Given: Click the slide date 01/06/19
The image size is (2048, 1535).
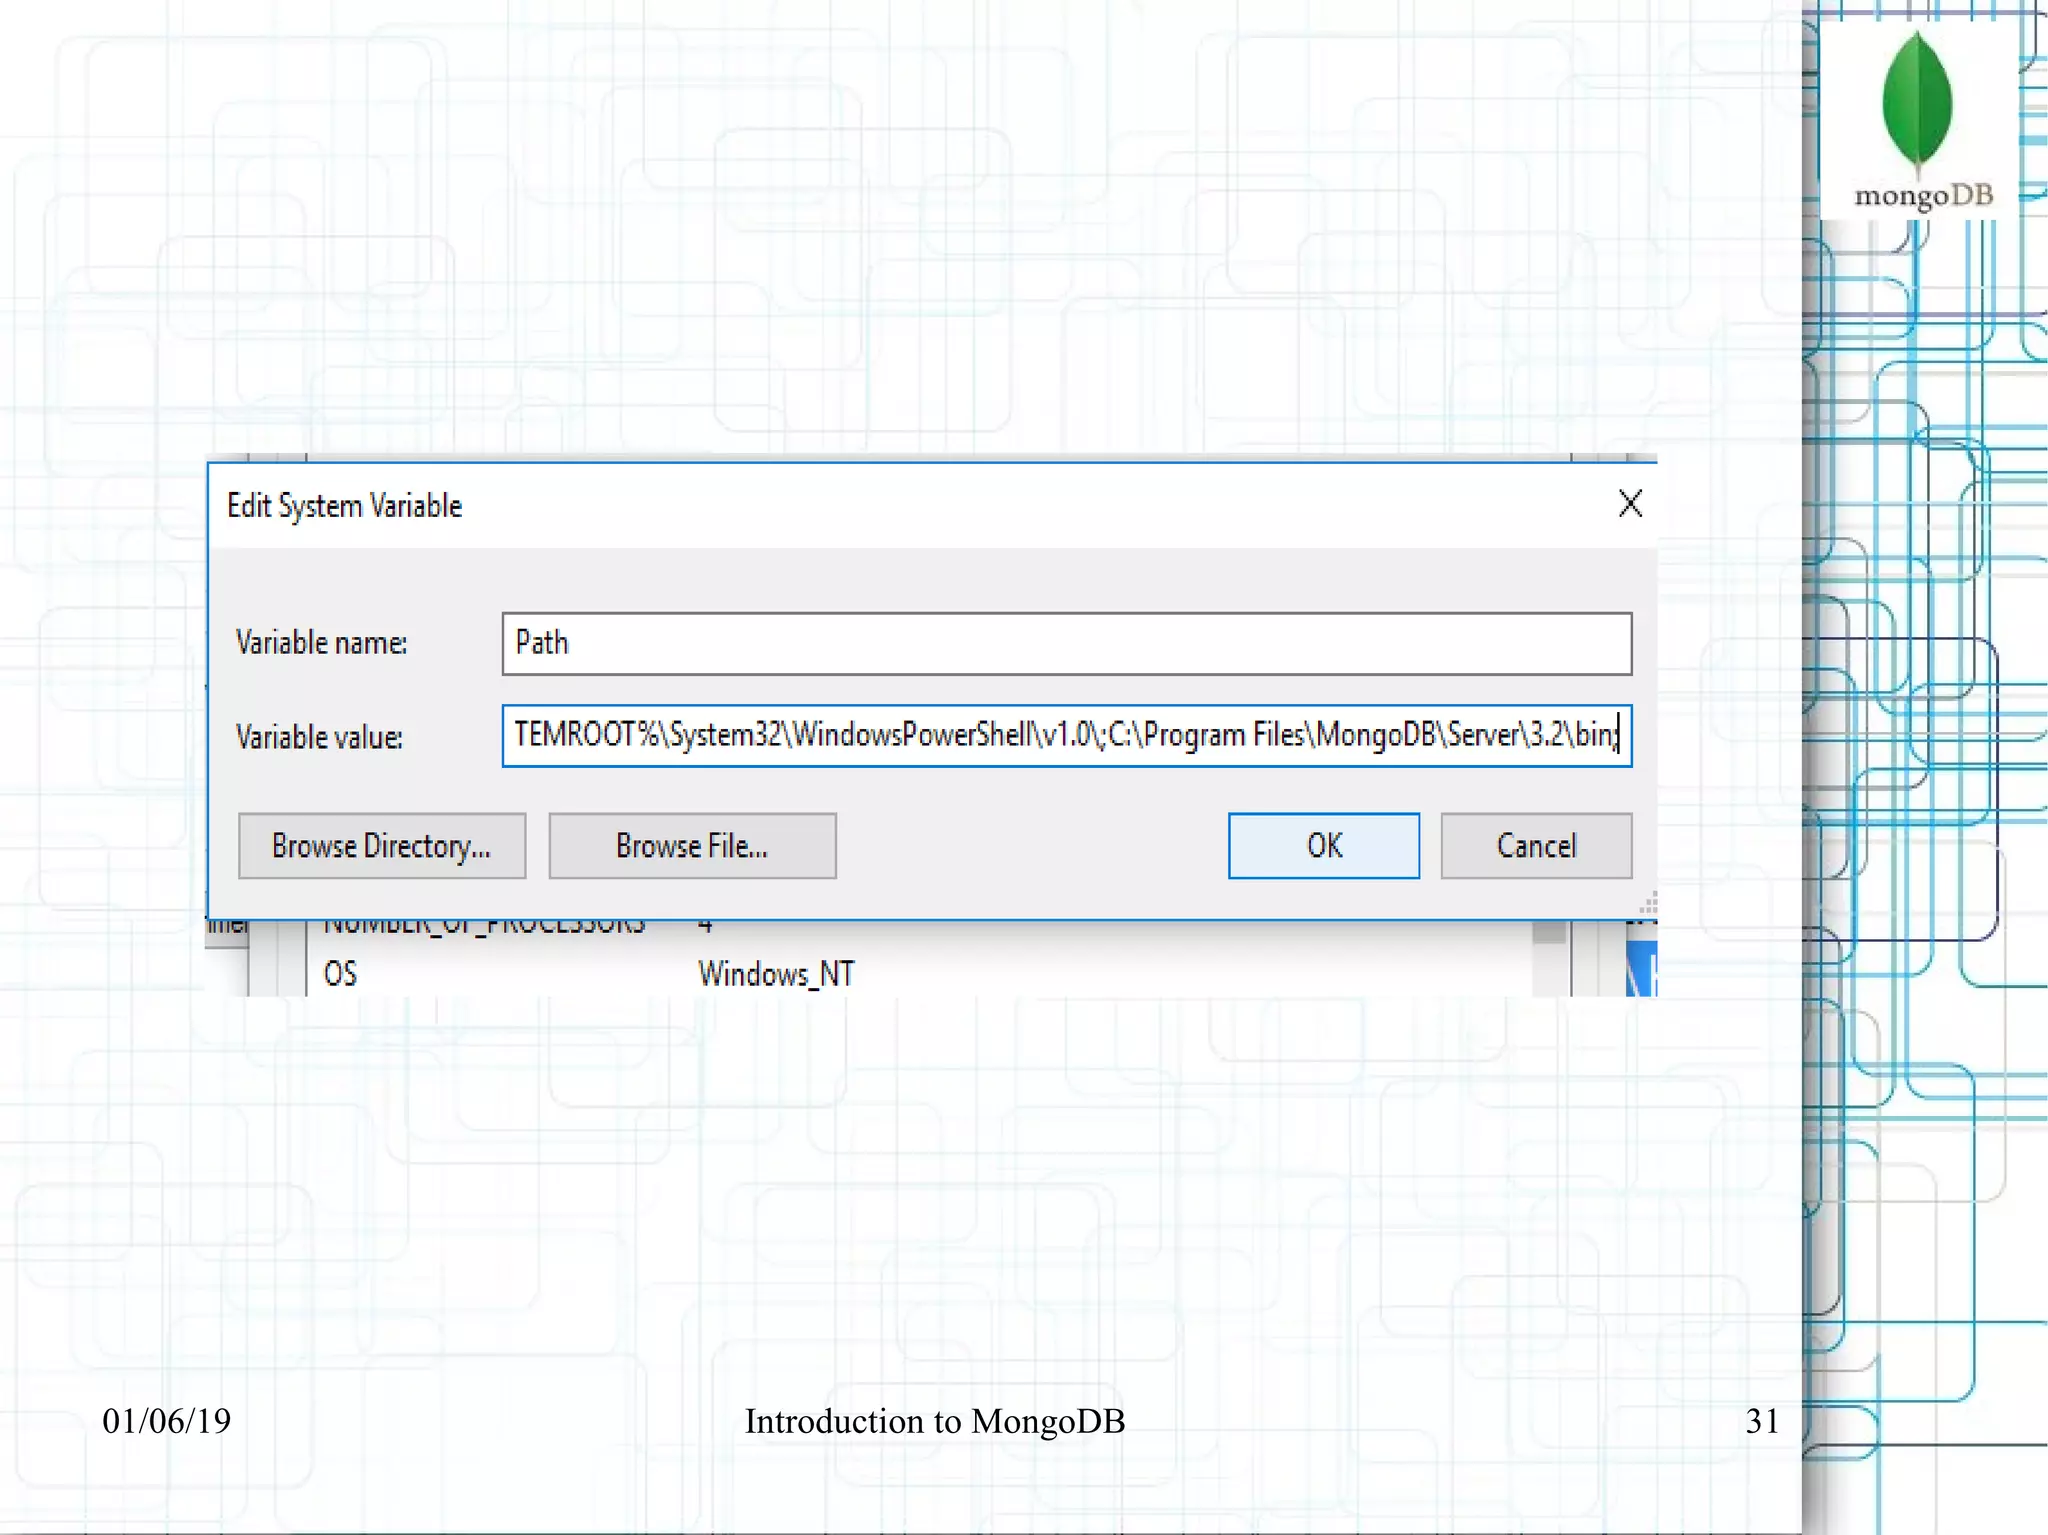Looking at the screenshot, I should coord(166,1421).
